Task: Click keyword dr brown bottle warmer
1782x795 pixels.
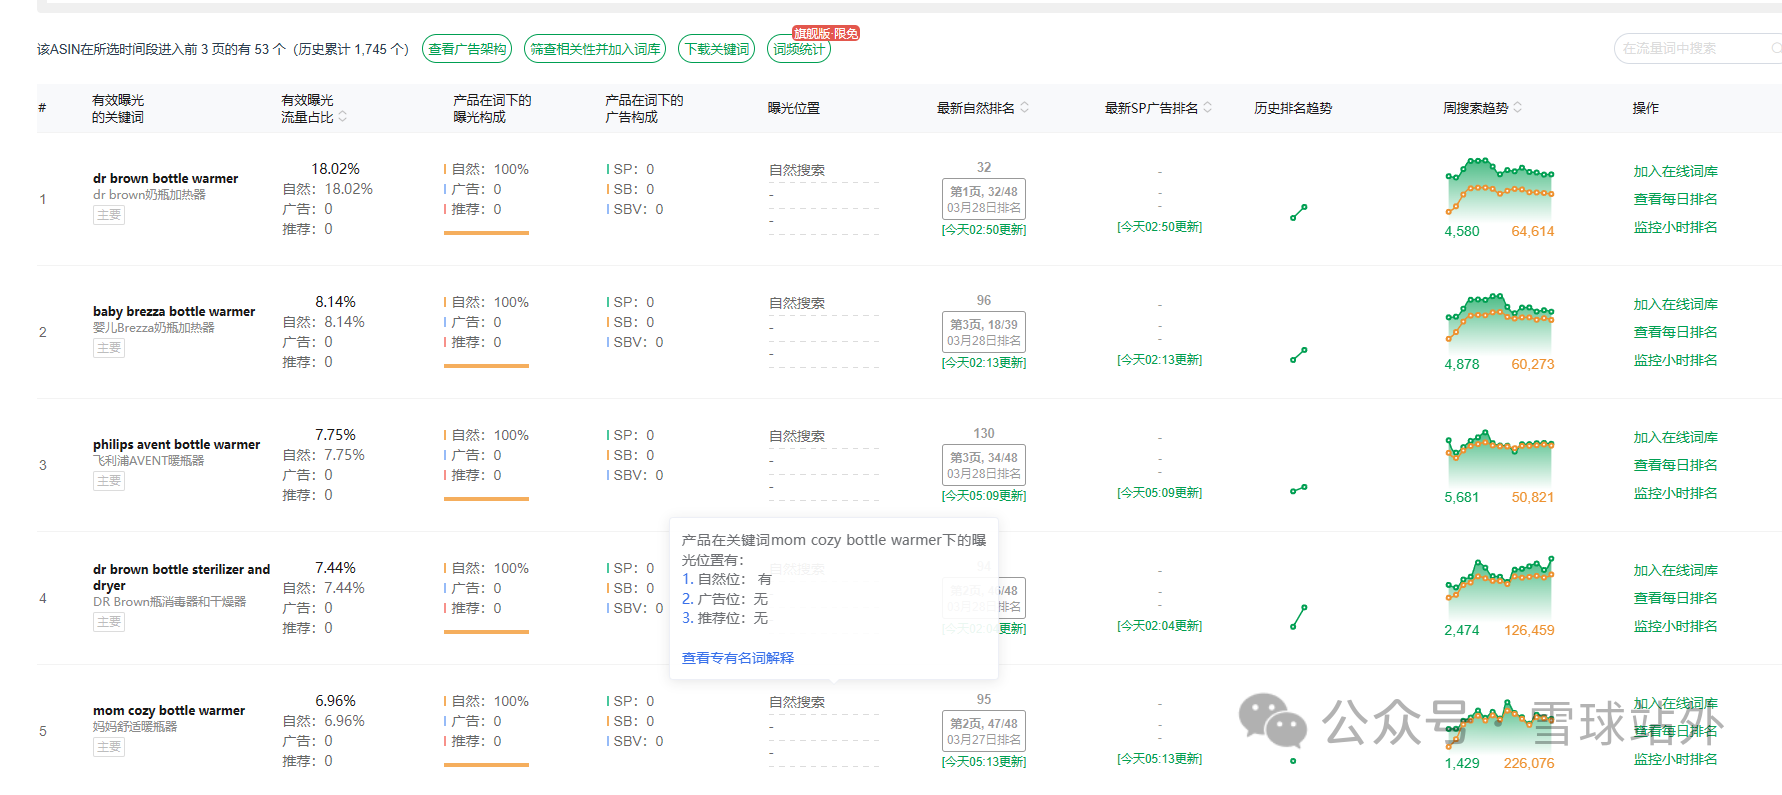Action: point(166,179)
